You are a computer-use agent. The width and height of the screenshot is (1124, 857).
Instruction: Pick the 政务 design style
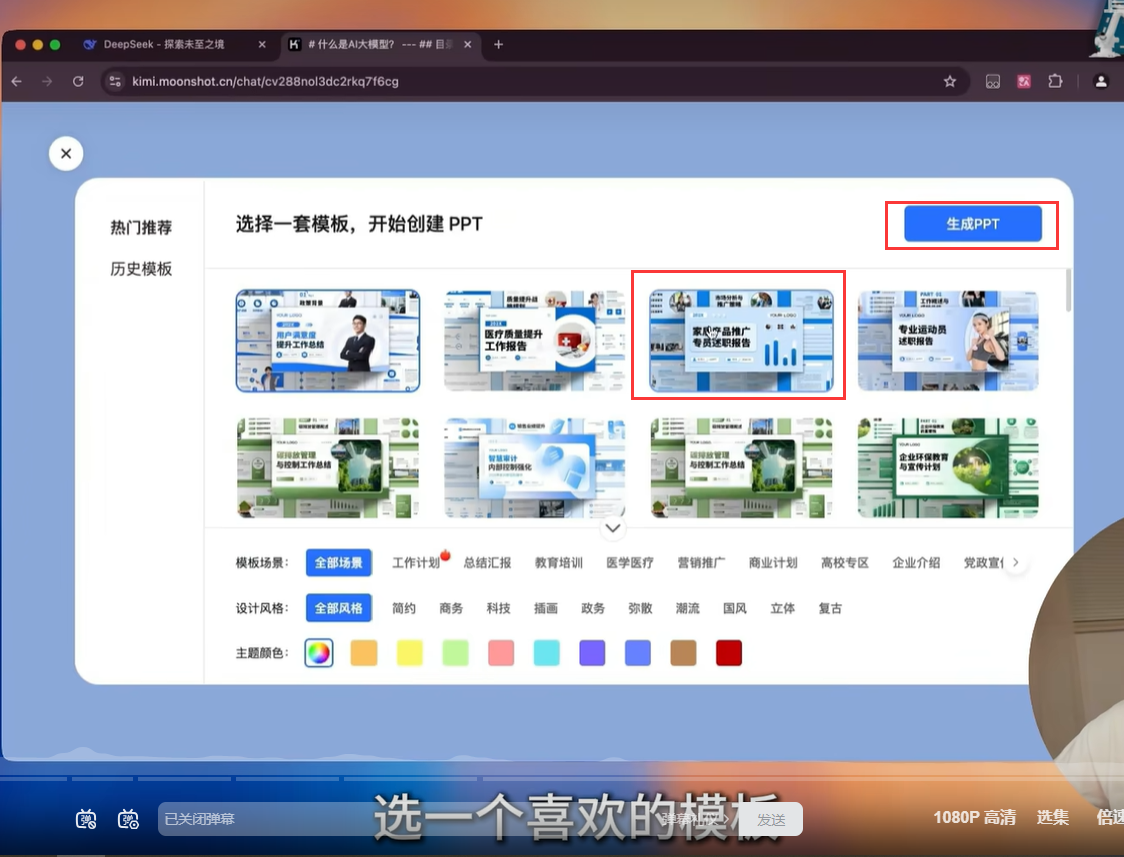pyautogui.click(x=593, y=608)
